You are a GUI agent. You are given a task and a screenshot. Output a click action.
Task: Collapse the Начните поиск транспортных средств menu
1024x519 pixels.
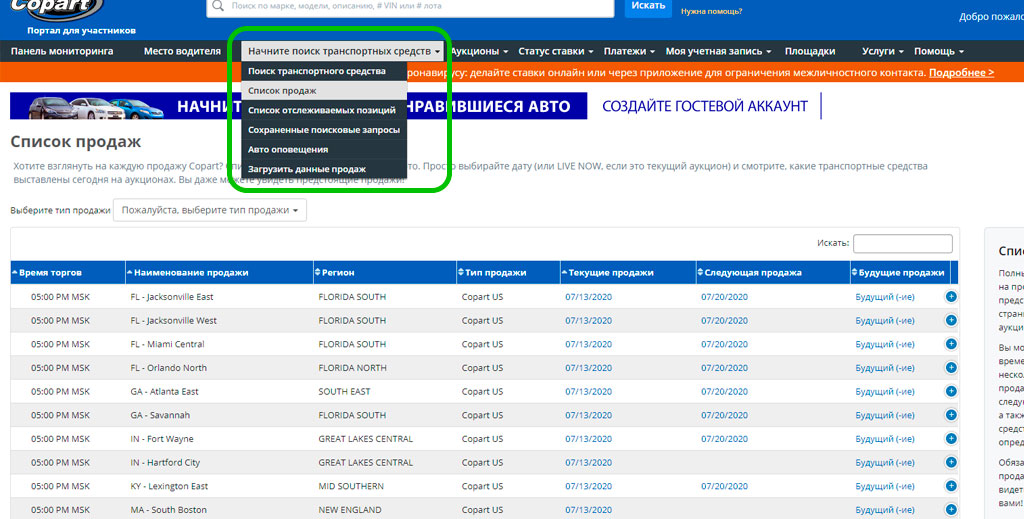pos(344,51)
